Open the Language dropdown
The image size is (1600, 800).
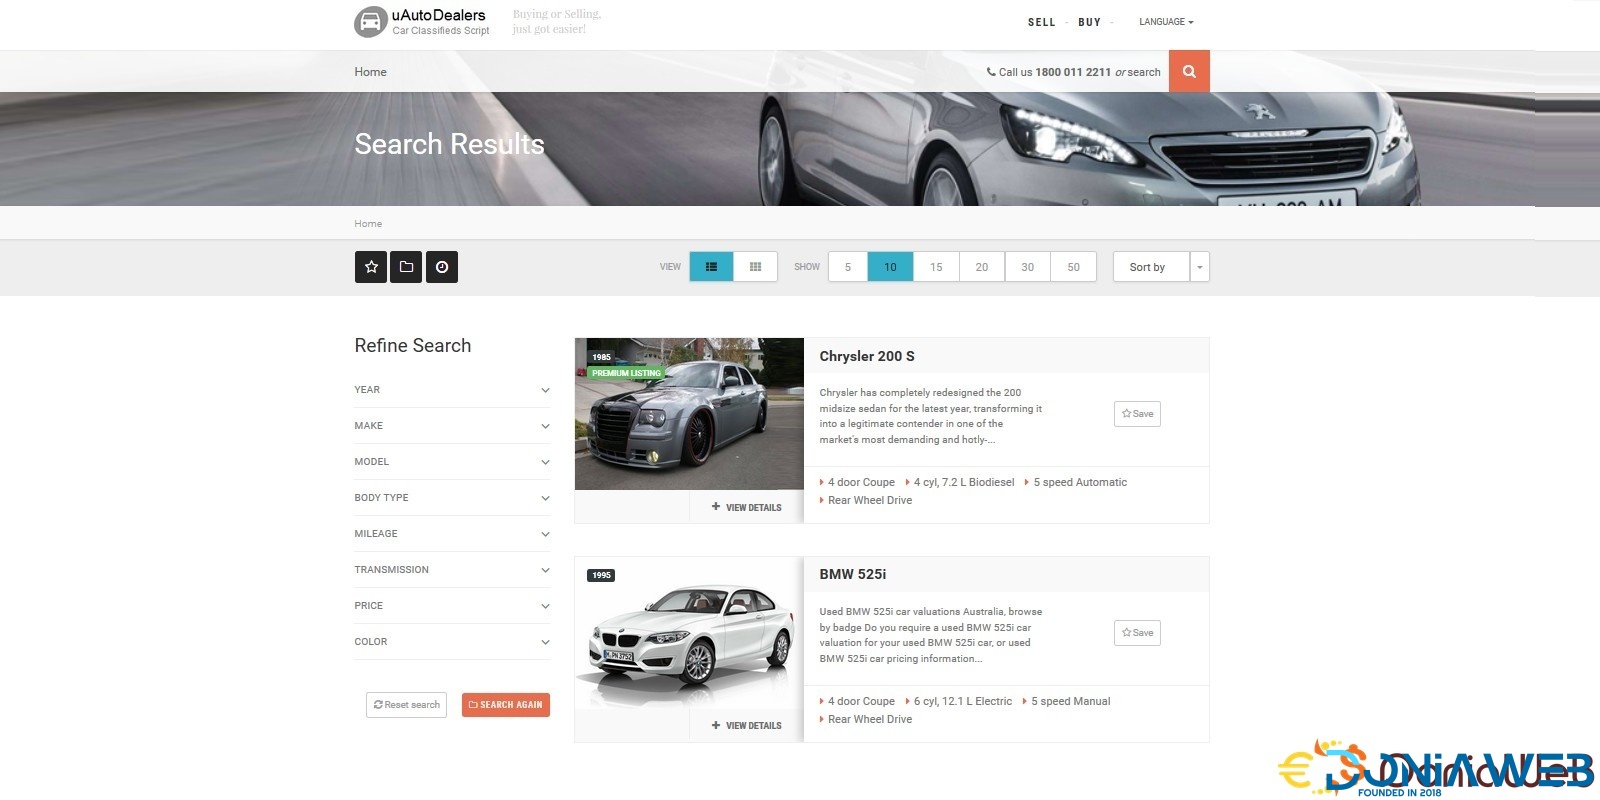click(1166, 22)
